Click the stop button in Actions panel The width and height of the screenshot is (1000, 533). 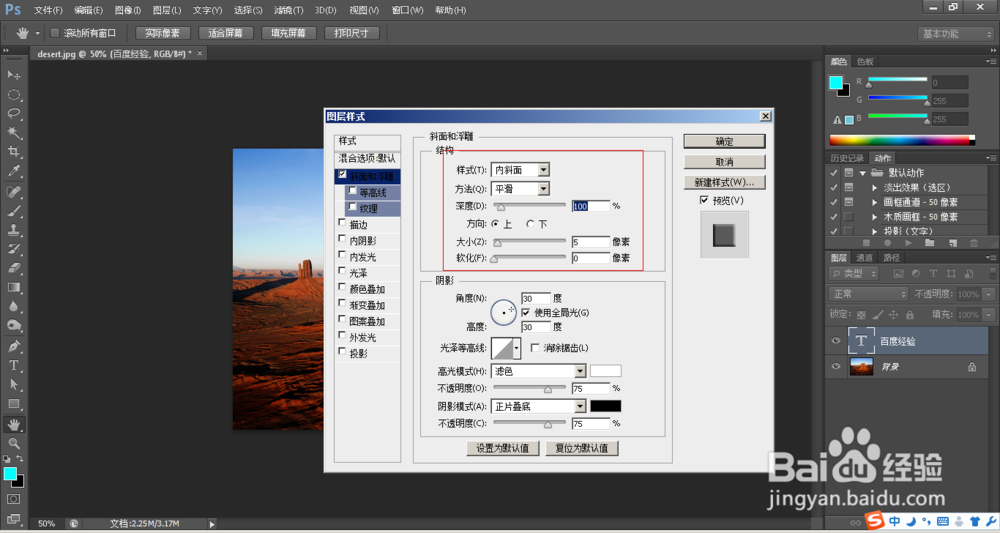tap(867, 243)
